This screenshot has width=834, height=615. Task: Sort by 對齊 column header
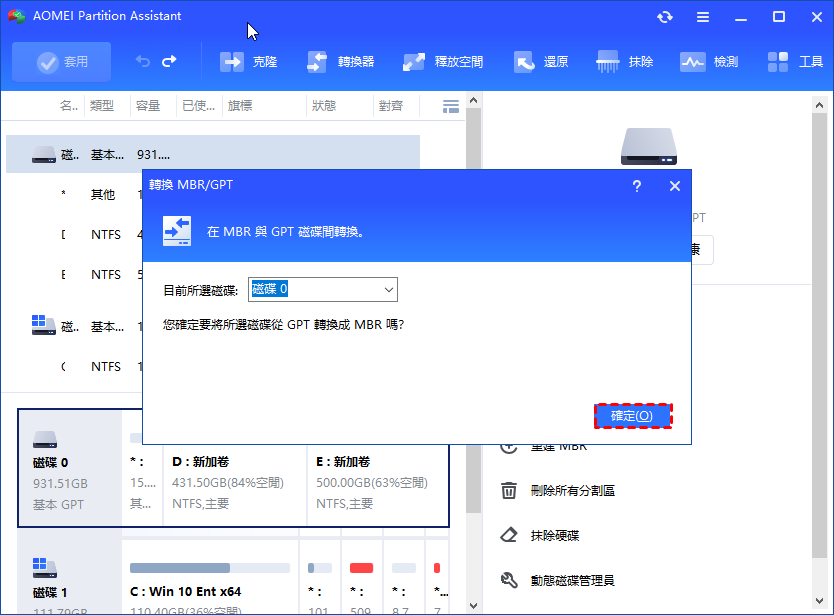[x=391, y=106]
